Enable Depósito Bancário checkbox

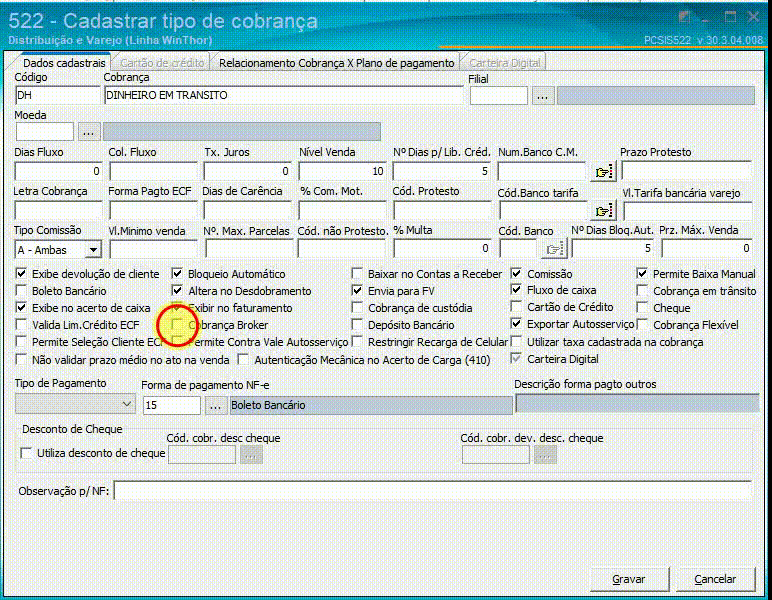(x=357, y=324)
